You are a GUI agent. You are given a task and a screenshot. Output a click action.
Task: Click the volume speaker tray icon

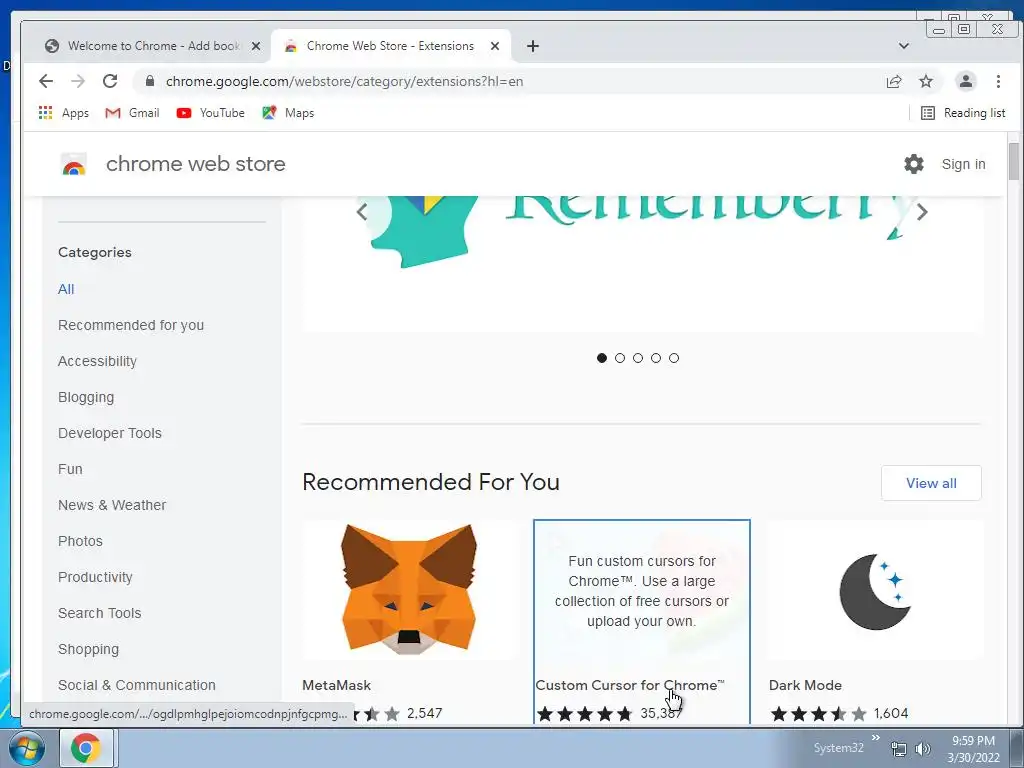[922, 749]
